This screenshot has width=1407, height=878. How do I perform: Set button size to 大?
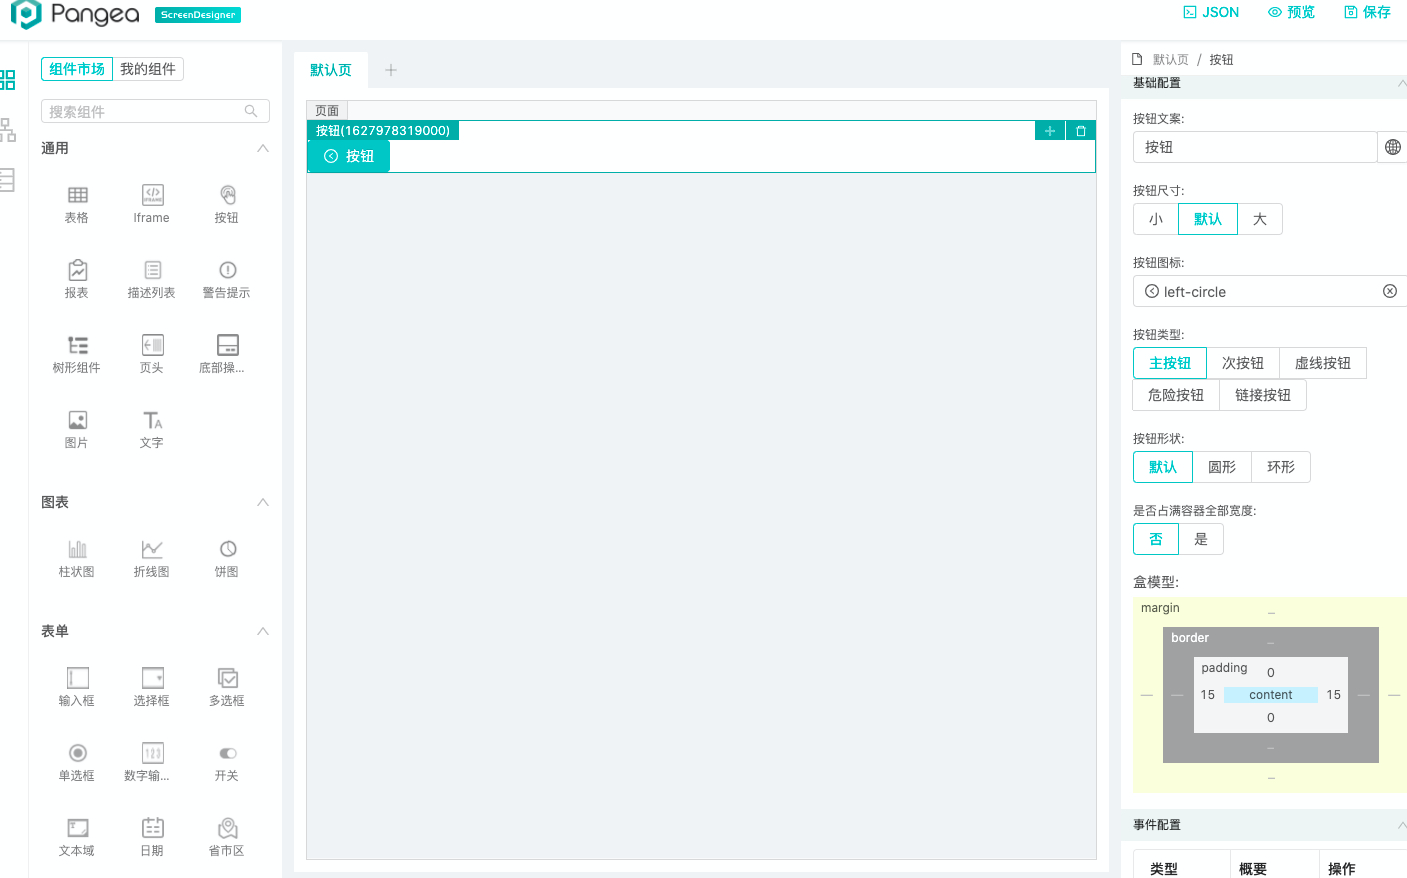(1259, 219)
